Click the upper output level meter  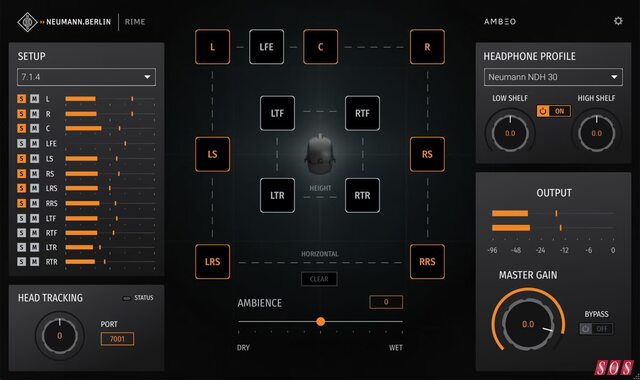[x=553, y=213]
